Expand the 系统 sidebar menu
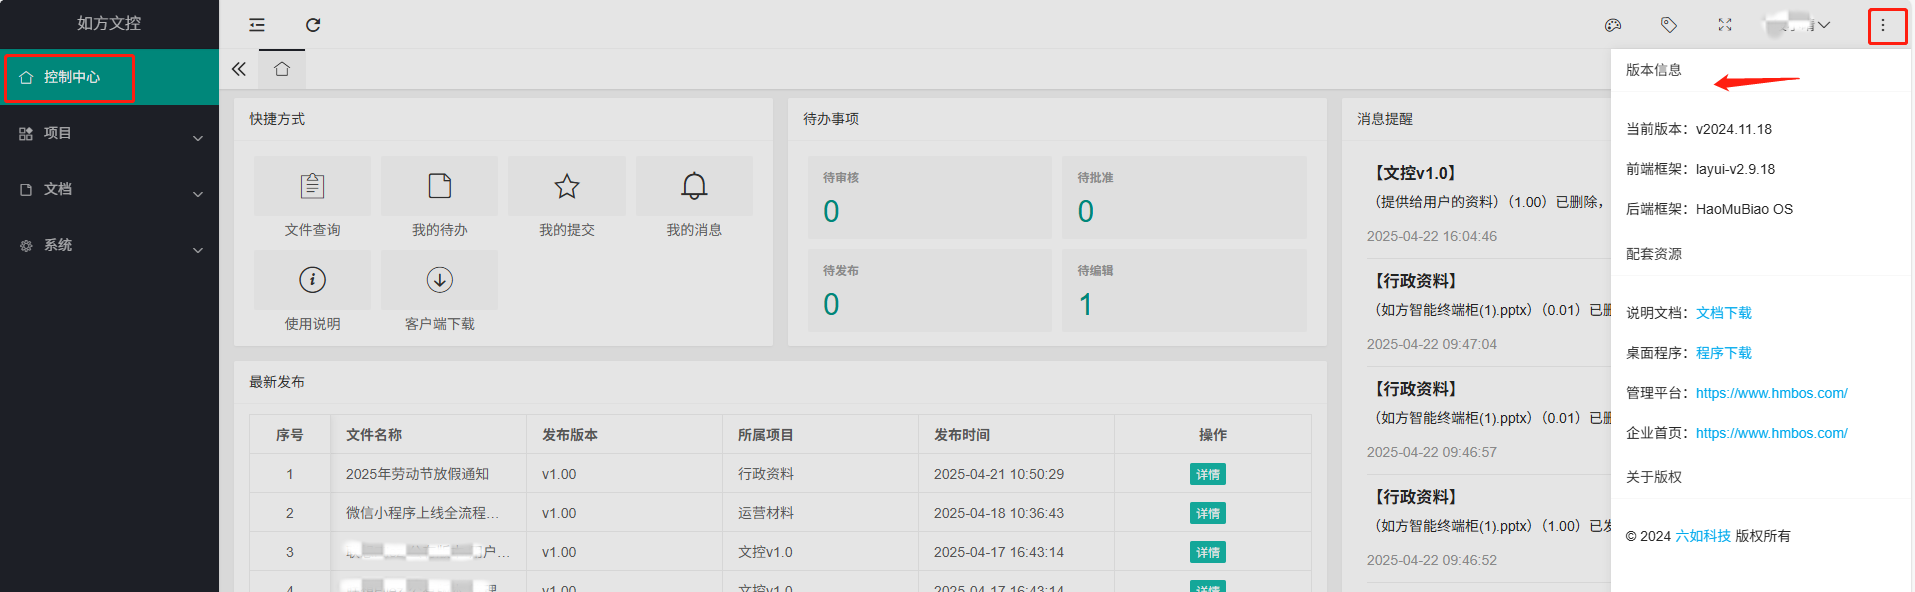 (109, 246)
